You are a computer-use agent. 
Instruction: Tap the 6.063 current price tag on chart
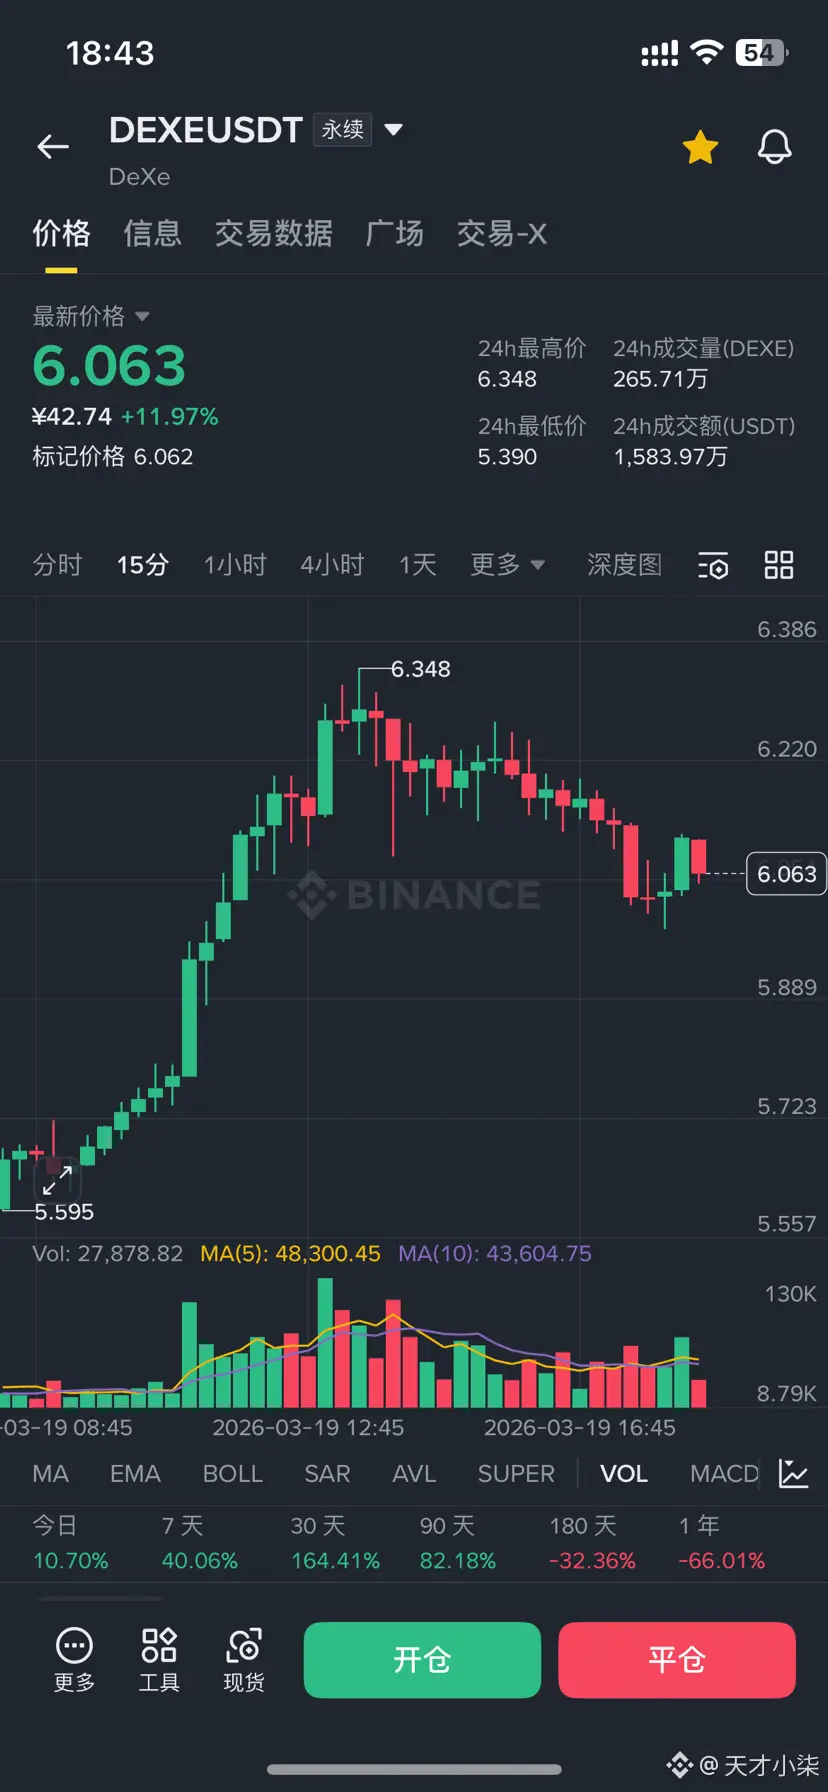coord(787,874)
